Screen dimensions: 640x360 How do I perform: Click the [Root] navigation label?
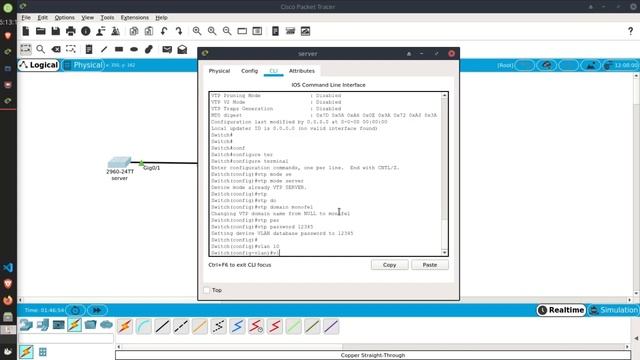tap(505, 65)
